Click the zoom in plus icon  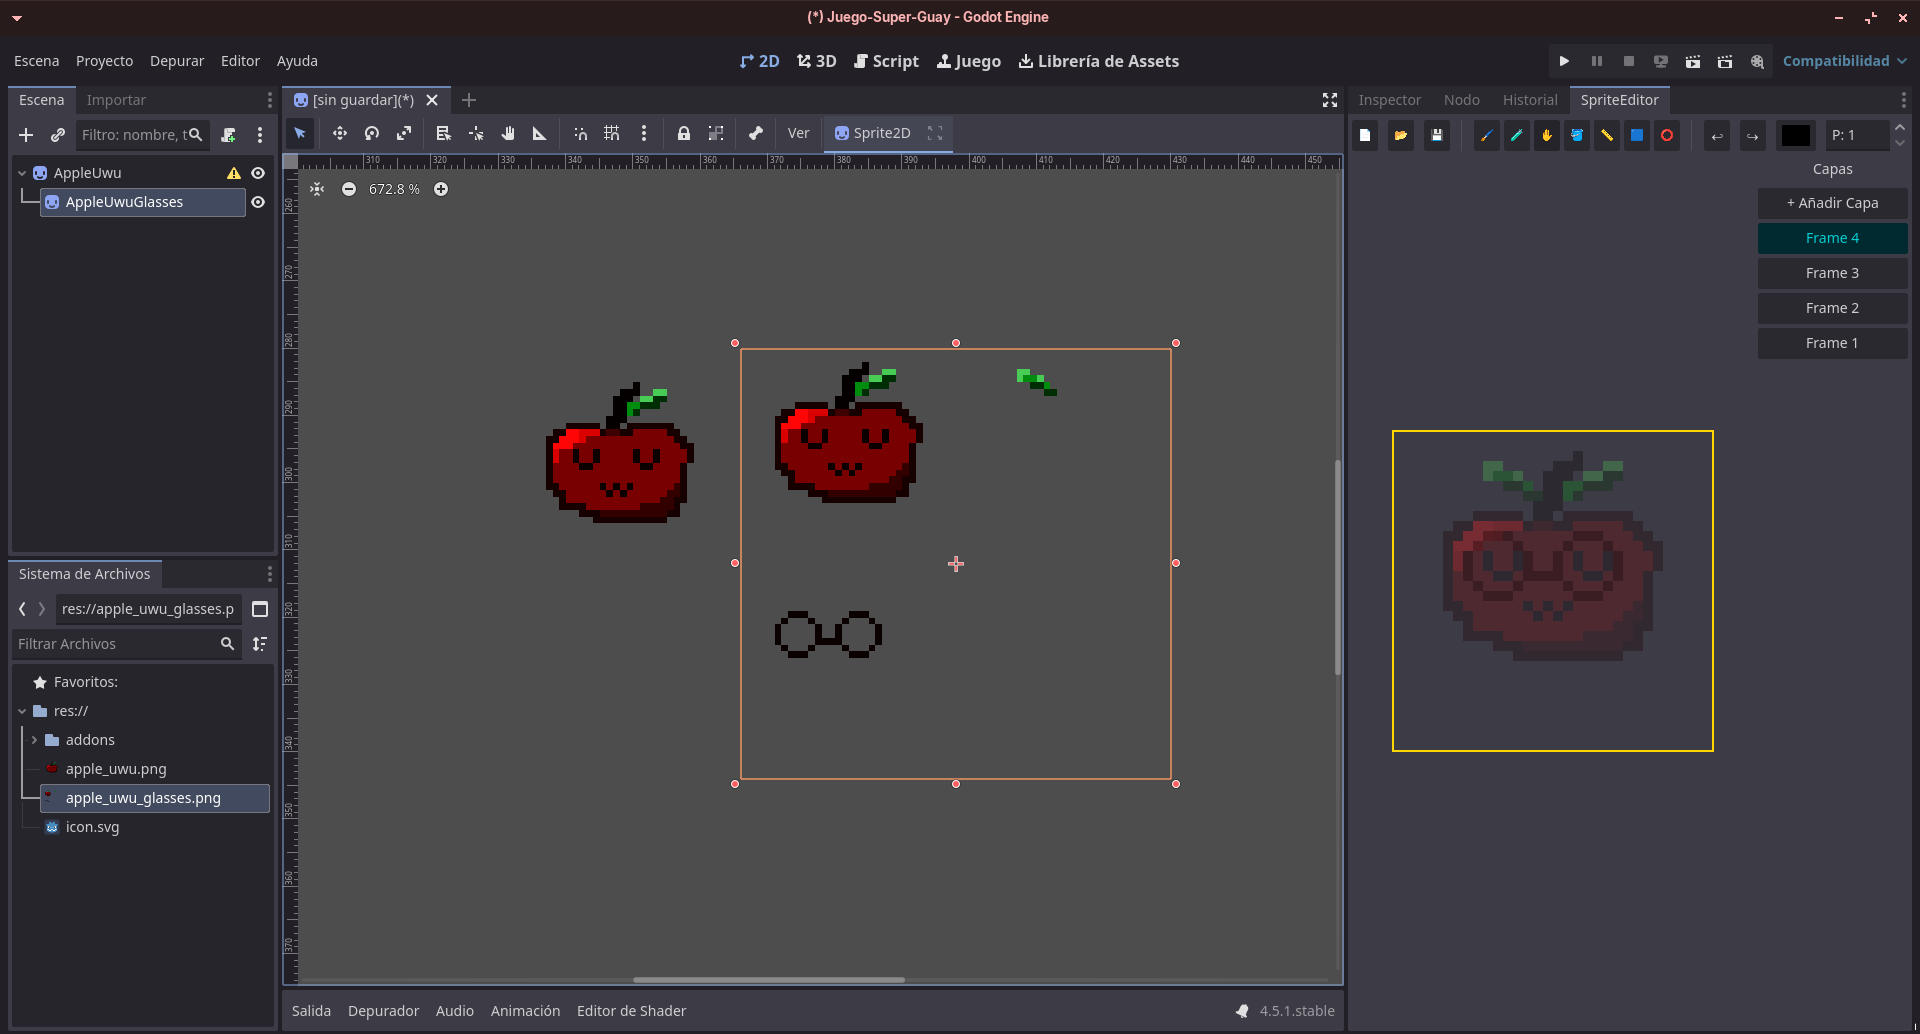[x=441, y=189]
